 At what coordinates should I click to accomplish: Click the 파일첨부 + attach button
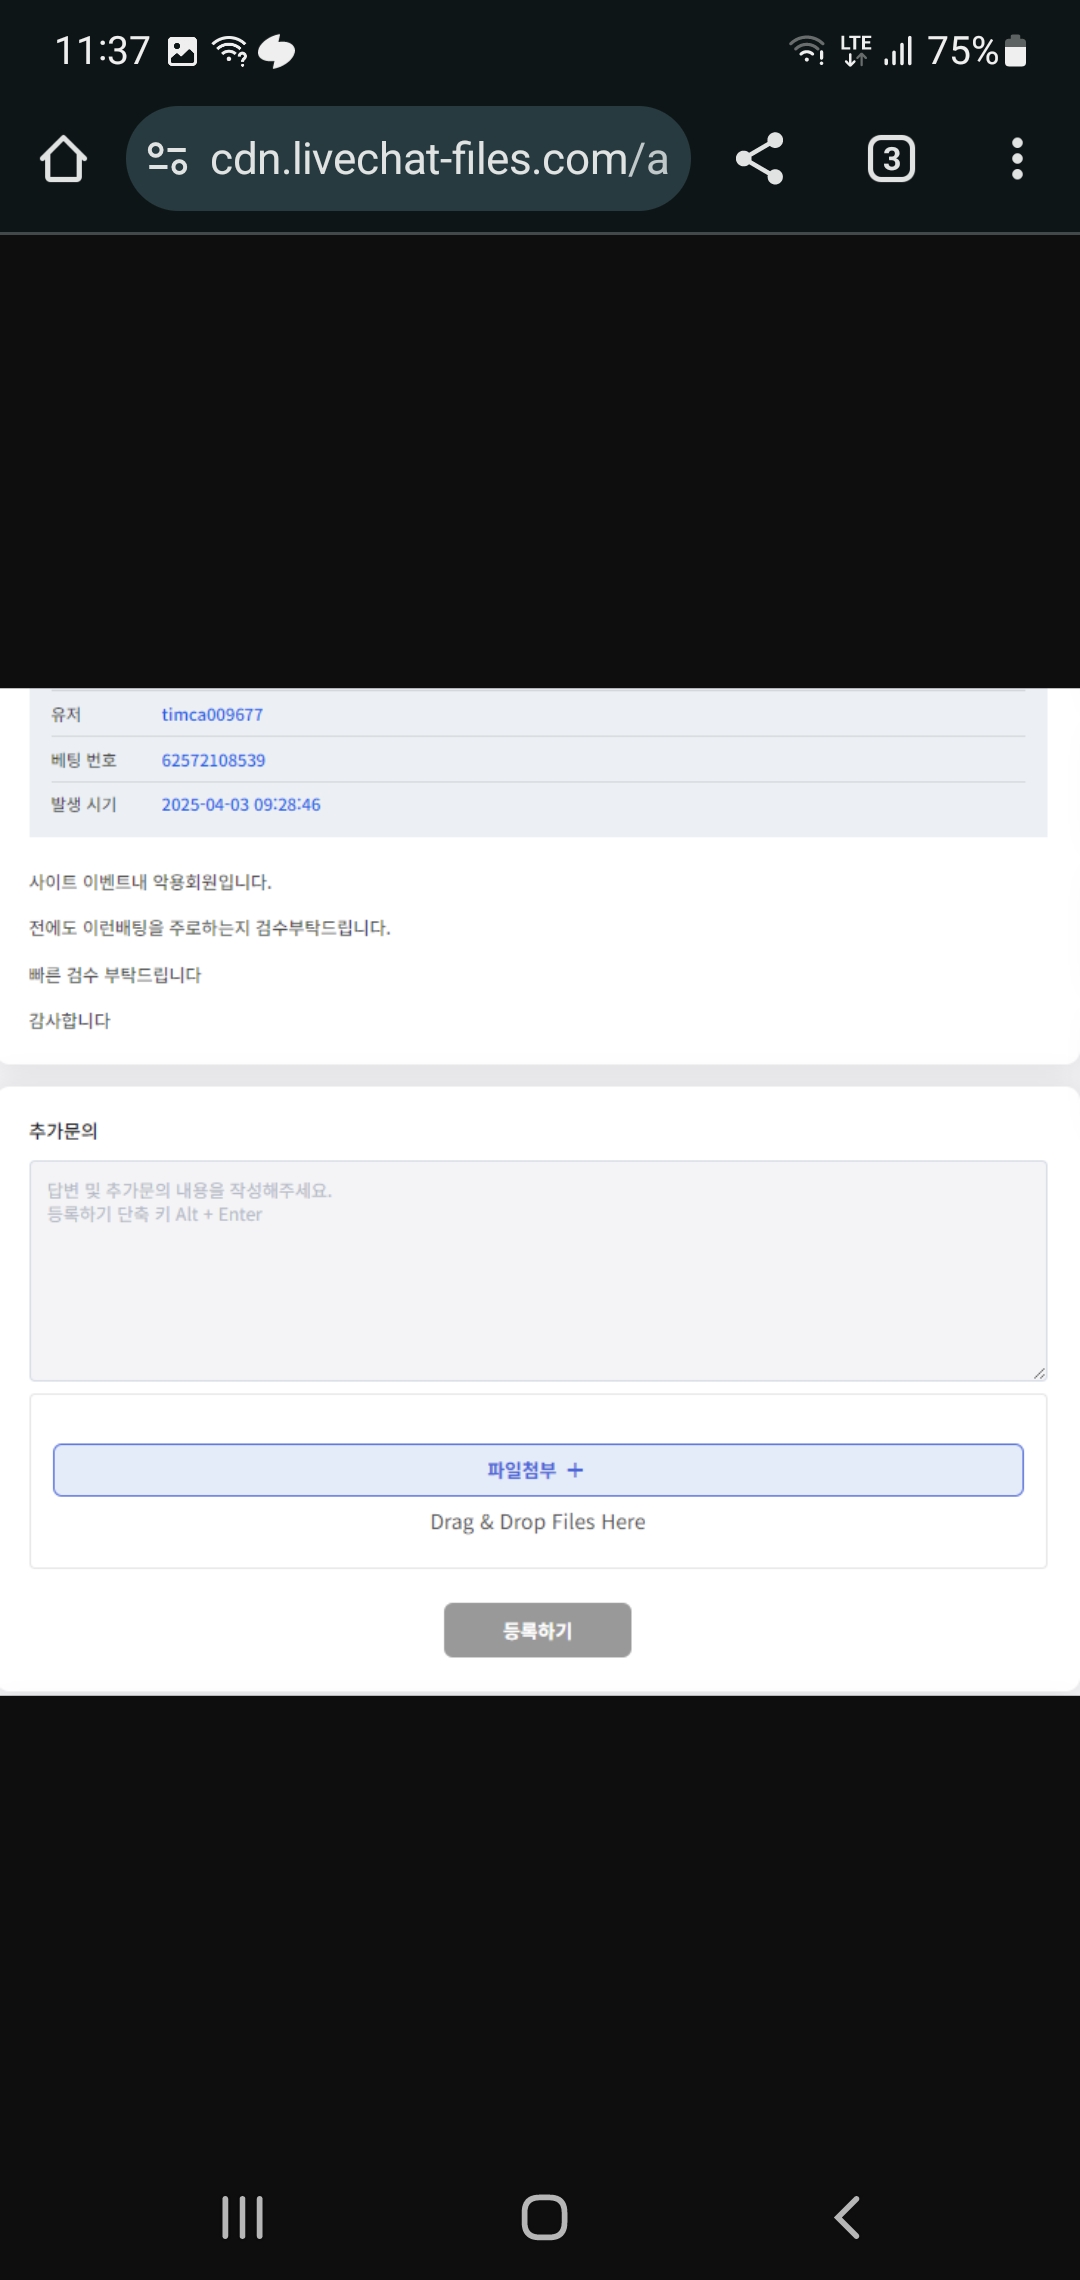pos(538,1470)
